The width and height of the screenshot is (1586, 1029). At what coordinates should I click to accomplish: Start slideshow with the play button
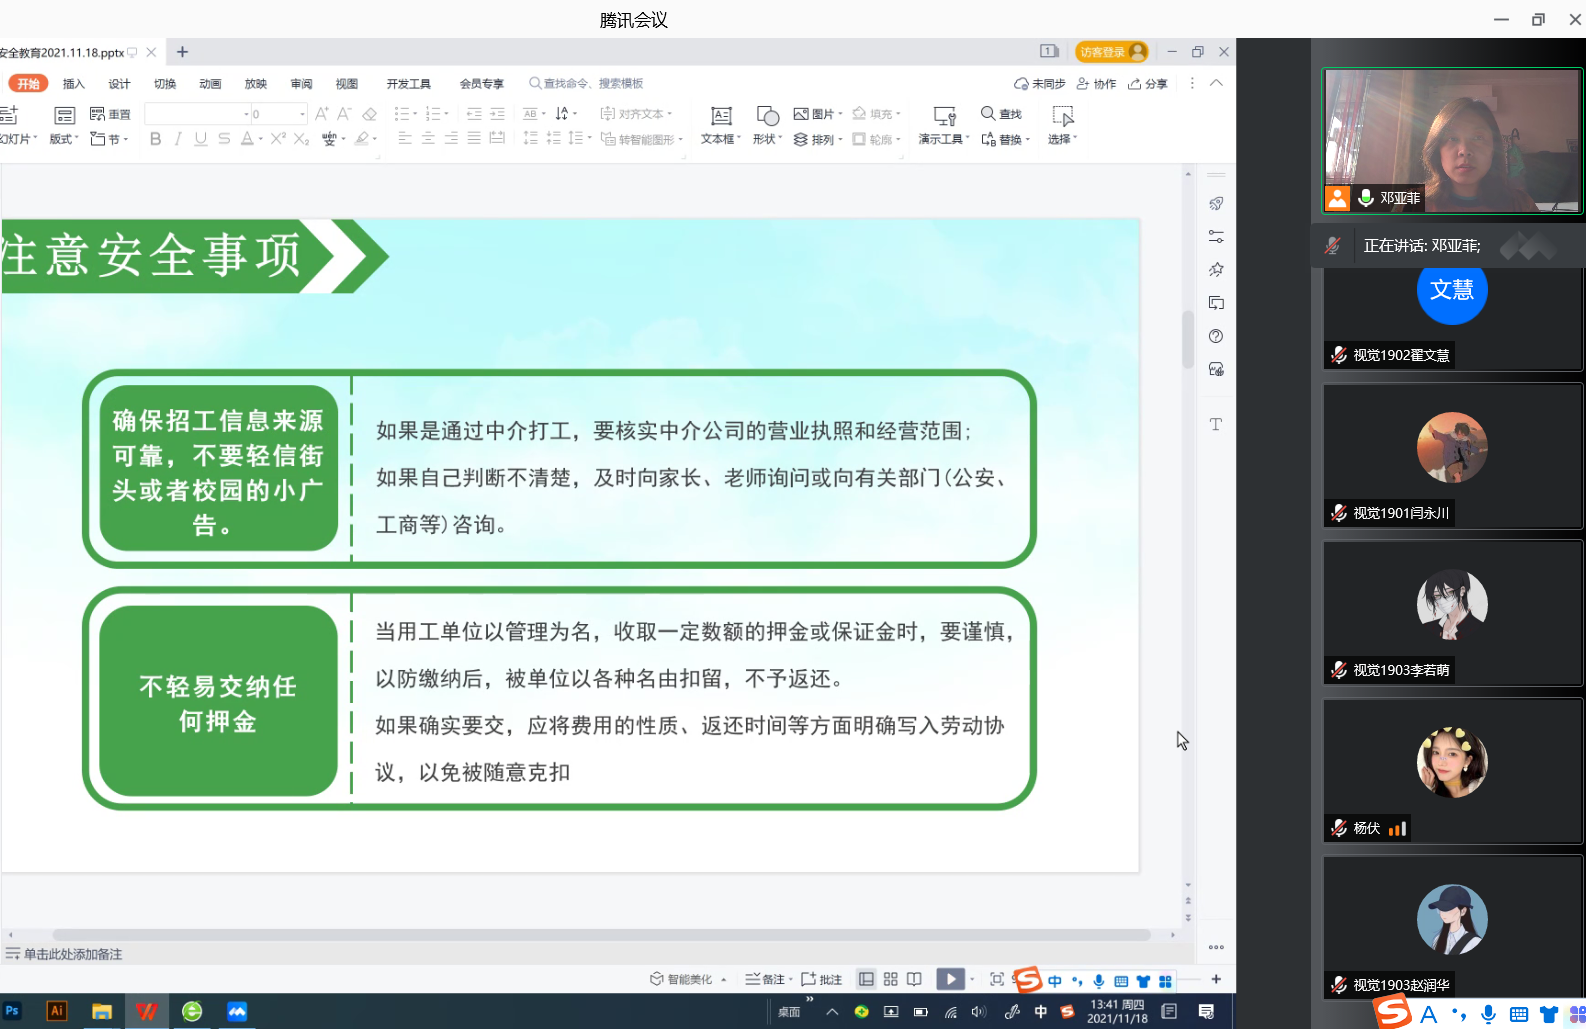(950, 979)
